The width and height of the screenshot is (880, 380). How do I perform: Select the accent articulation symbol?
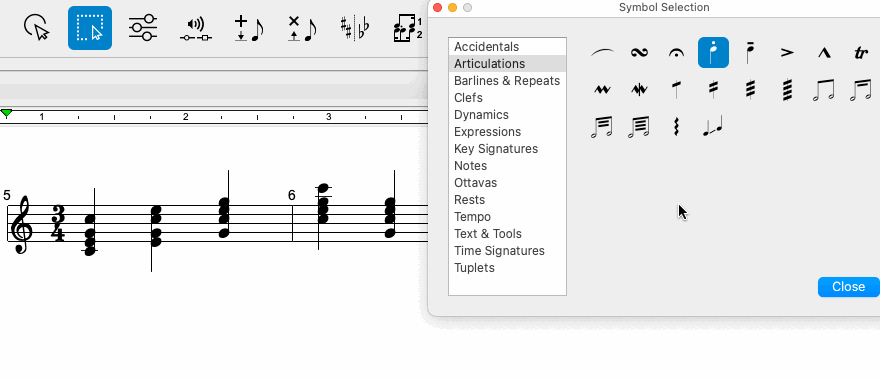point(787,53)
